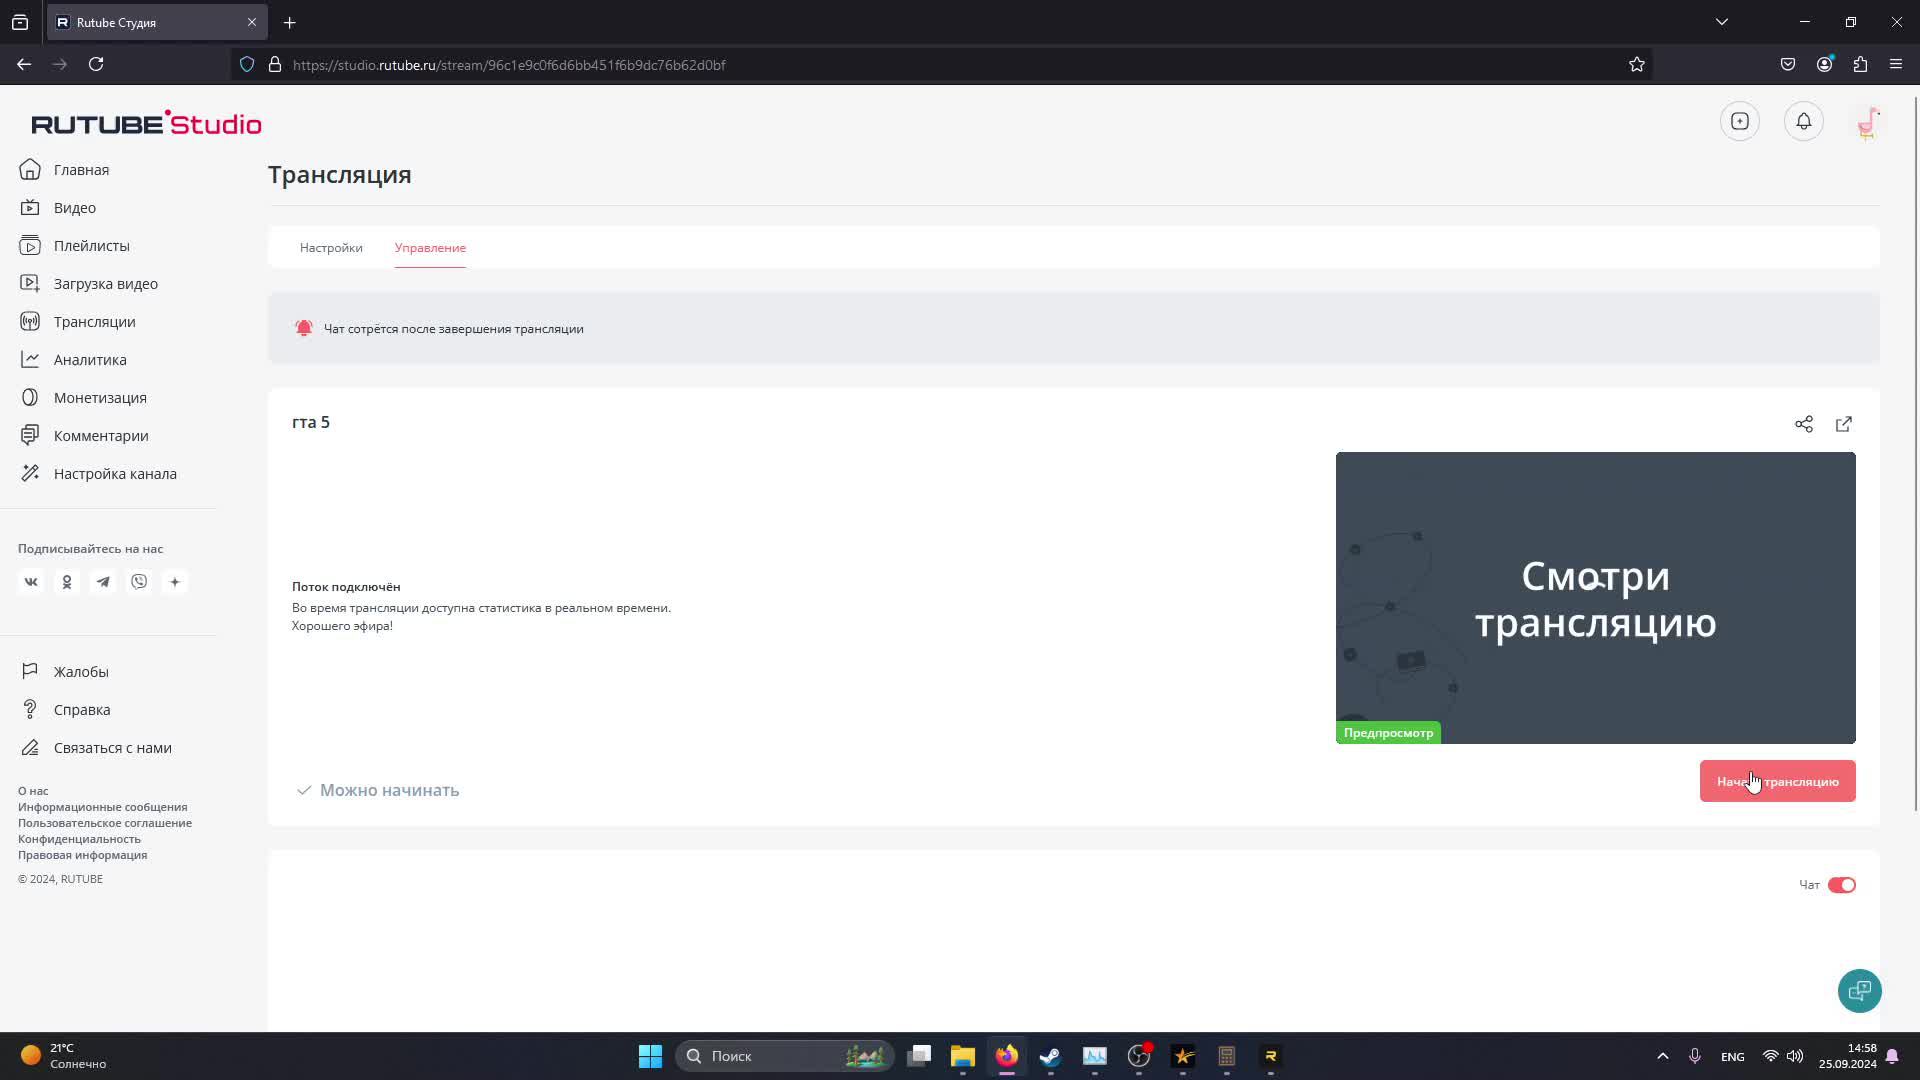Open the Telegram social link icon
Screen dimensions: 1920x1080
[x=103, y=582]
